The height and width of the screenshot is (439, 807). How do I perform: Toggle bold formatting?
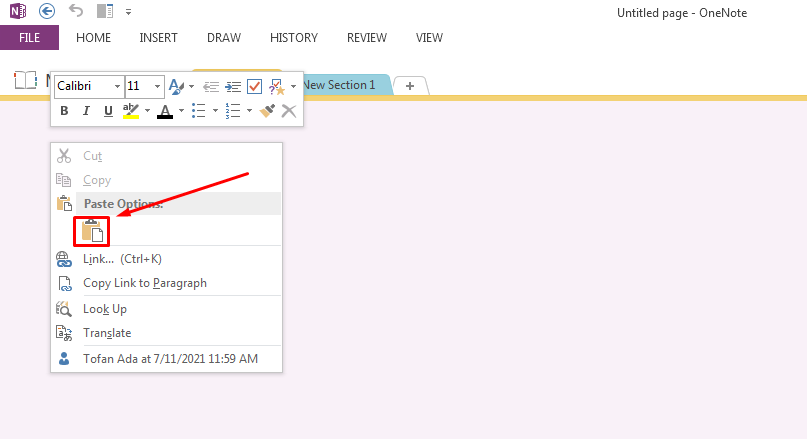(x=64, y=111)
